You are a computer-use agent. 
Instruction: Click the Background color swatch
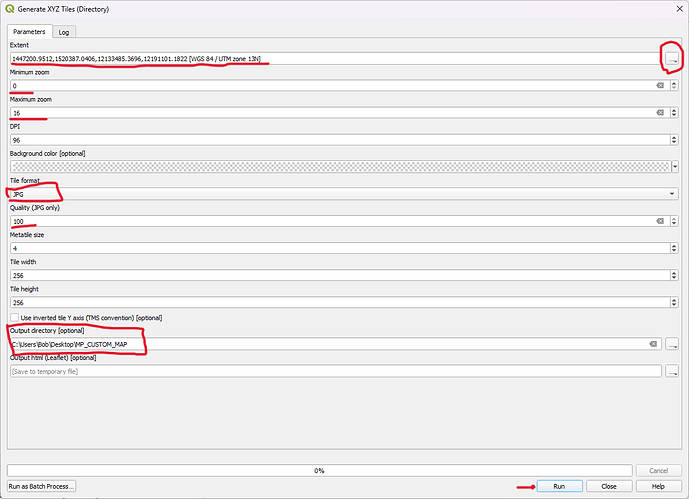tap(341, 167)
